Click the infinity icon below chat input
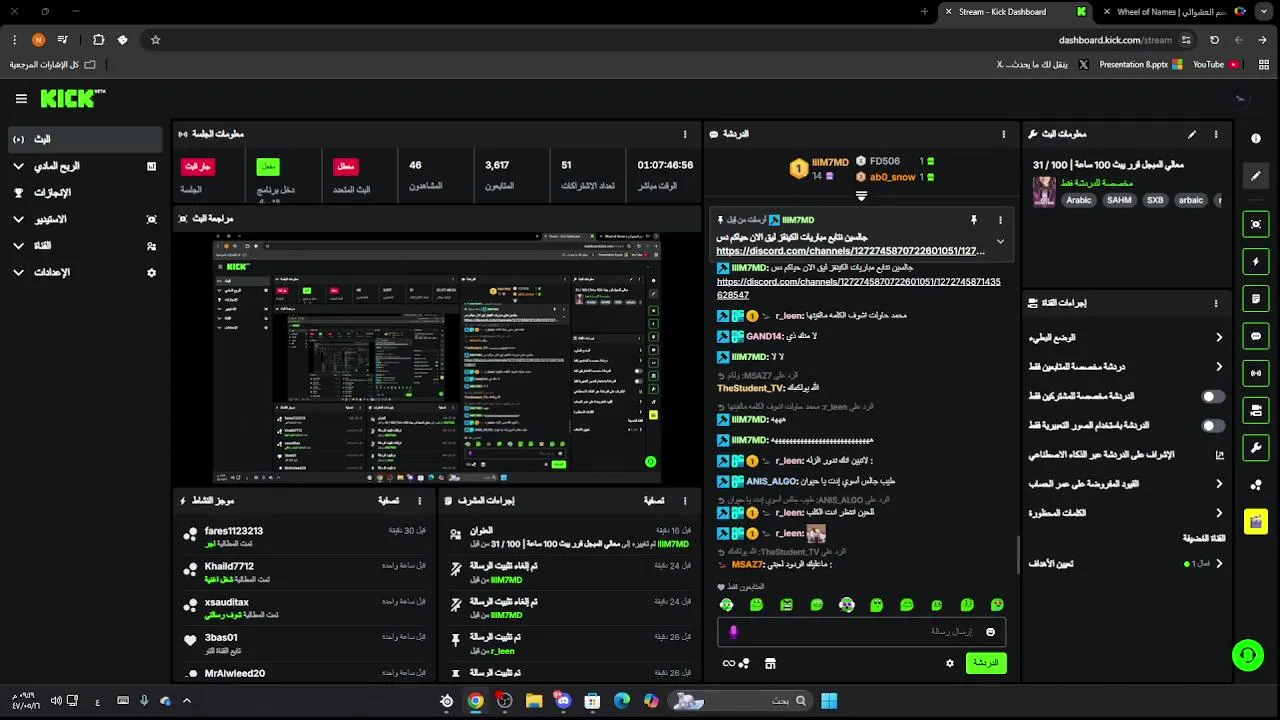This screenshot has width=1280, height=720. pyautogui.click(x=729, y=663)
